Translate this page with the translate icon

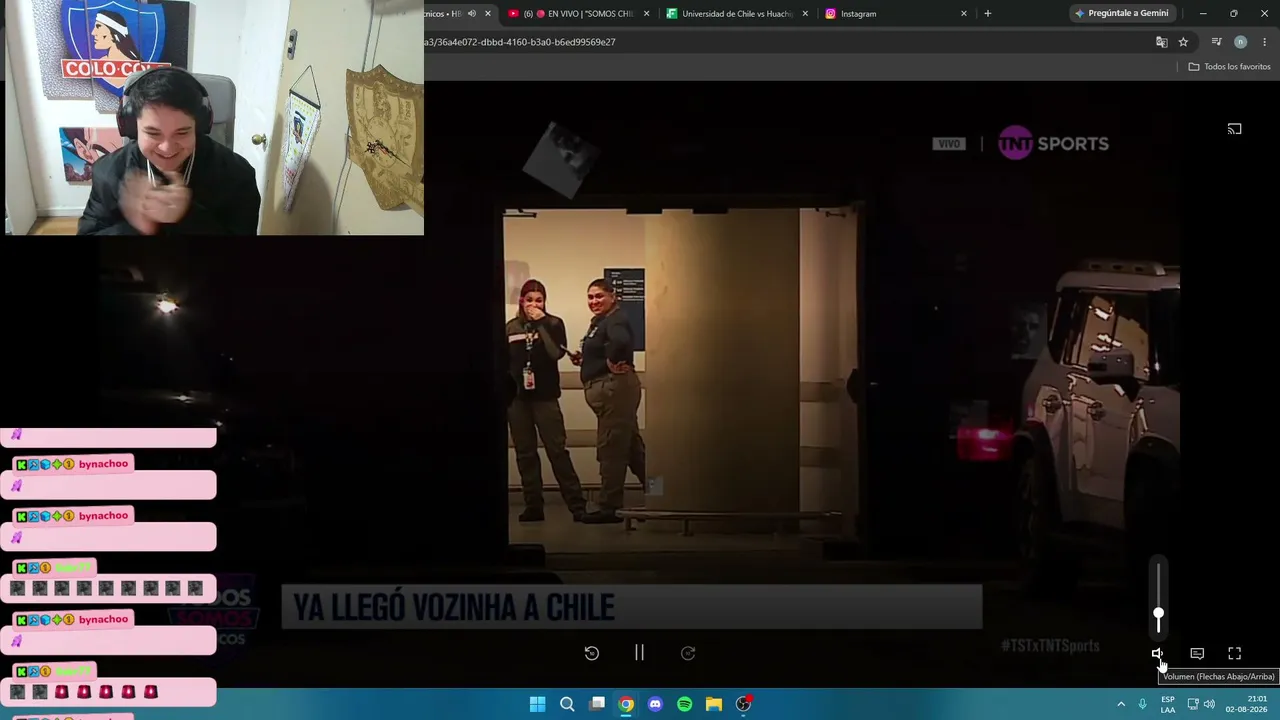point(1161,42)
